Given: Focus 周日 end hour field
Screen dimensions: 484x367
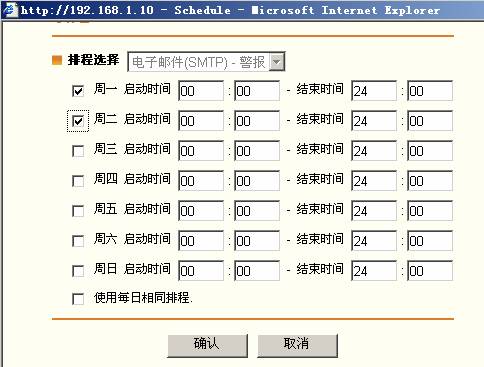Looking at the screenshot, I should tap(374, 270).
